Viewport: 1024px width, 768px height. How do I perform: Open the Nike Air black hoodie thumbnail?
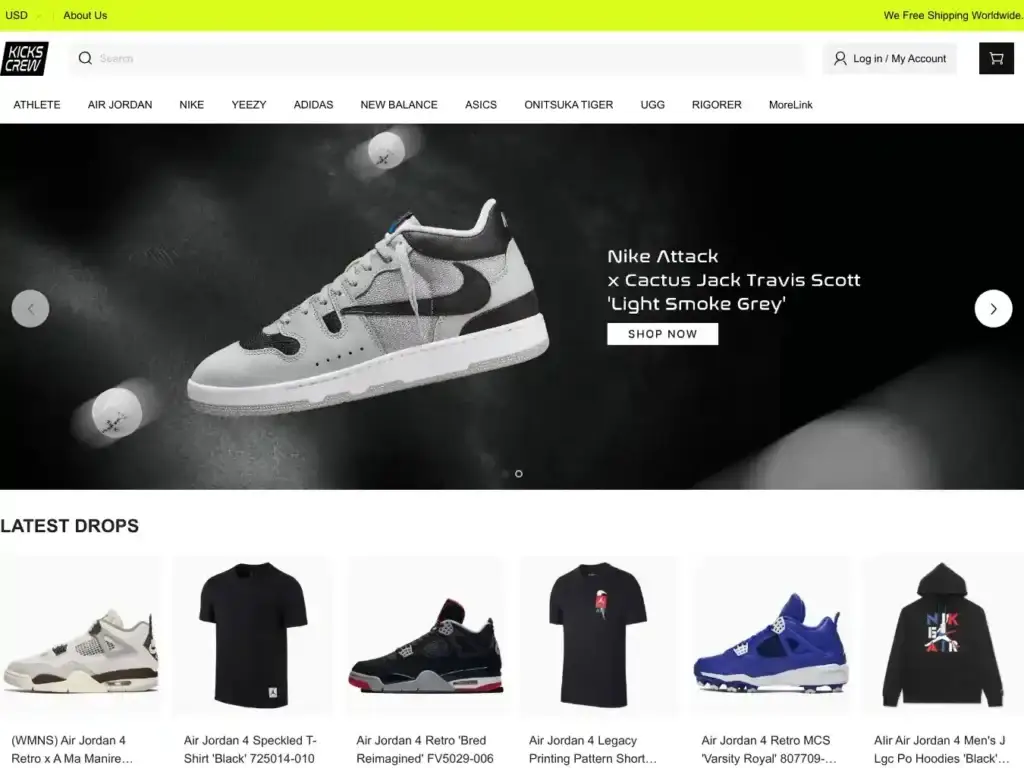(x=943, y=635)
